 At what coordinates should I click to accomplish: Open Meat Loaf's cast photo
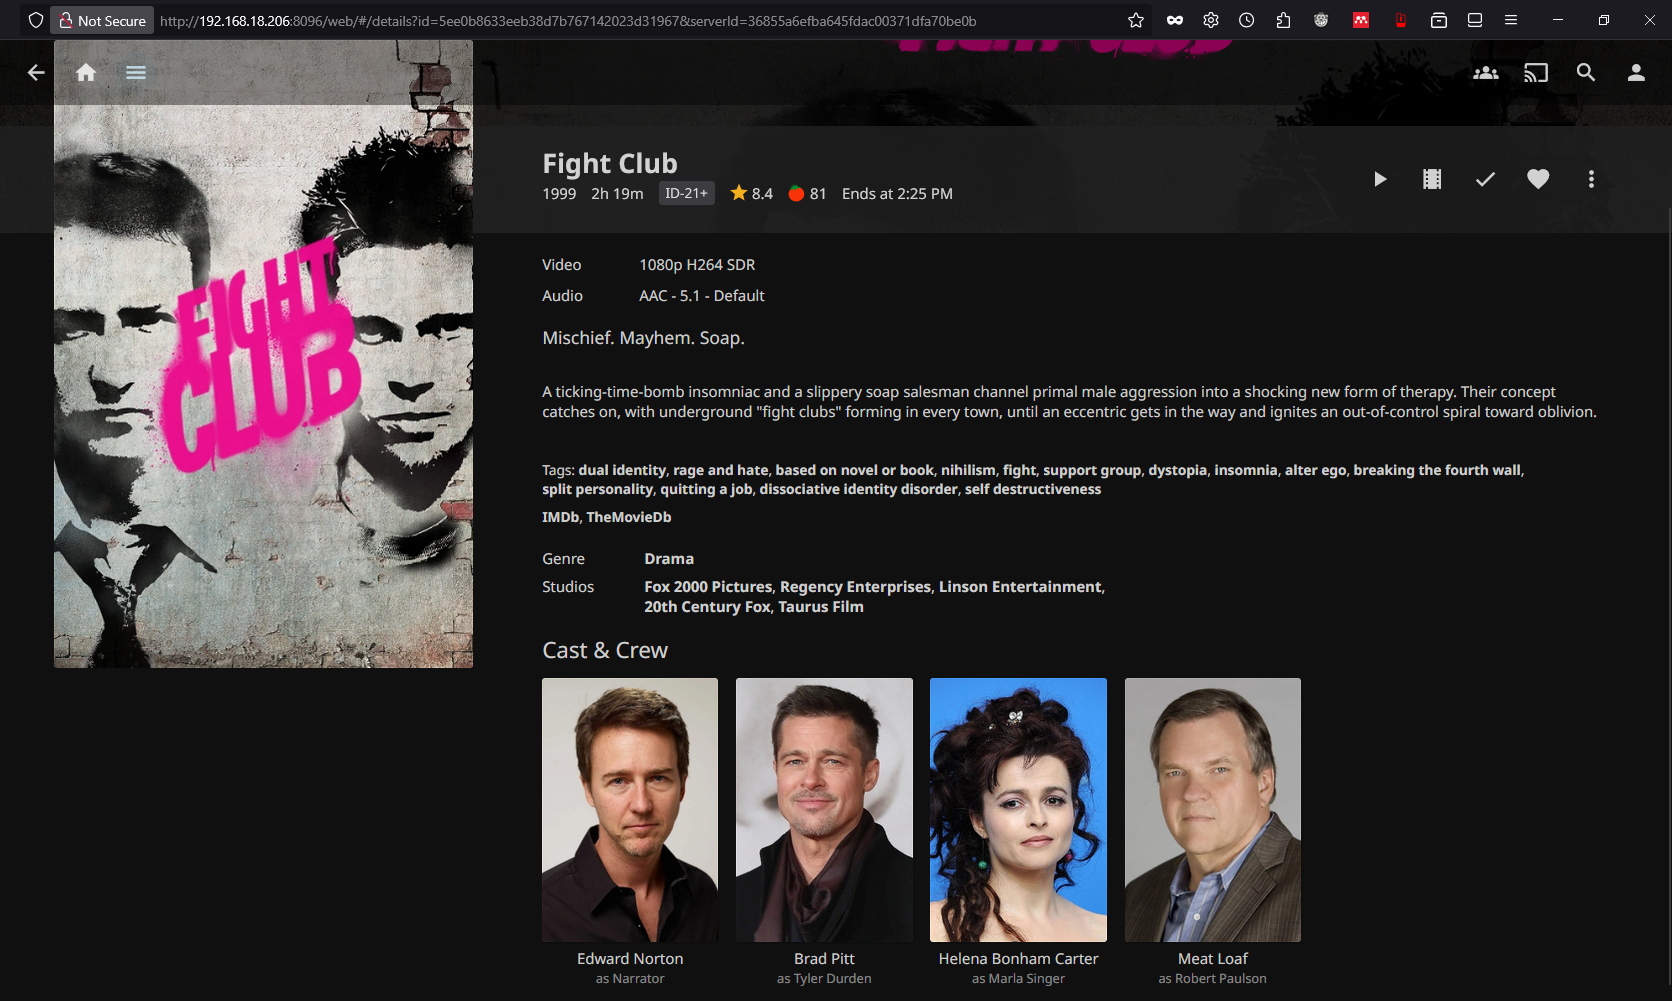coord(1213,810)
